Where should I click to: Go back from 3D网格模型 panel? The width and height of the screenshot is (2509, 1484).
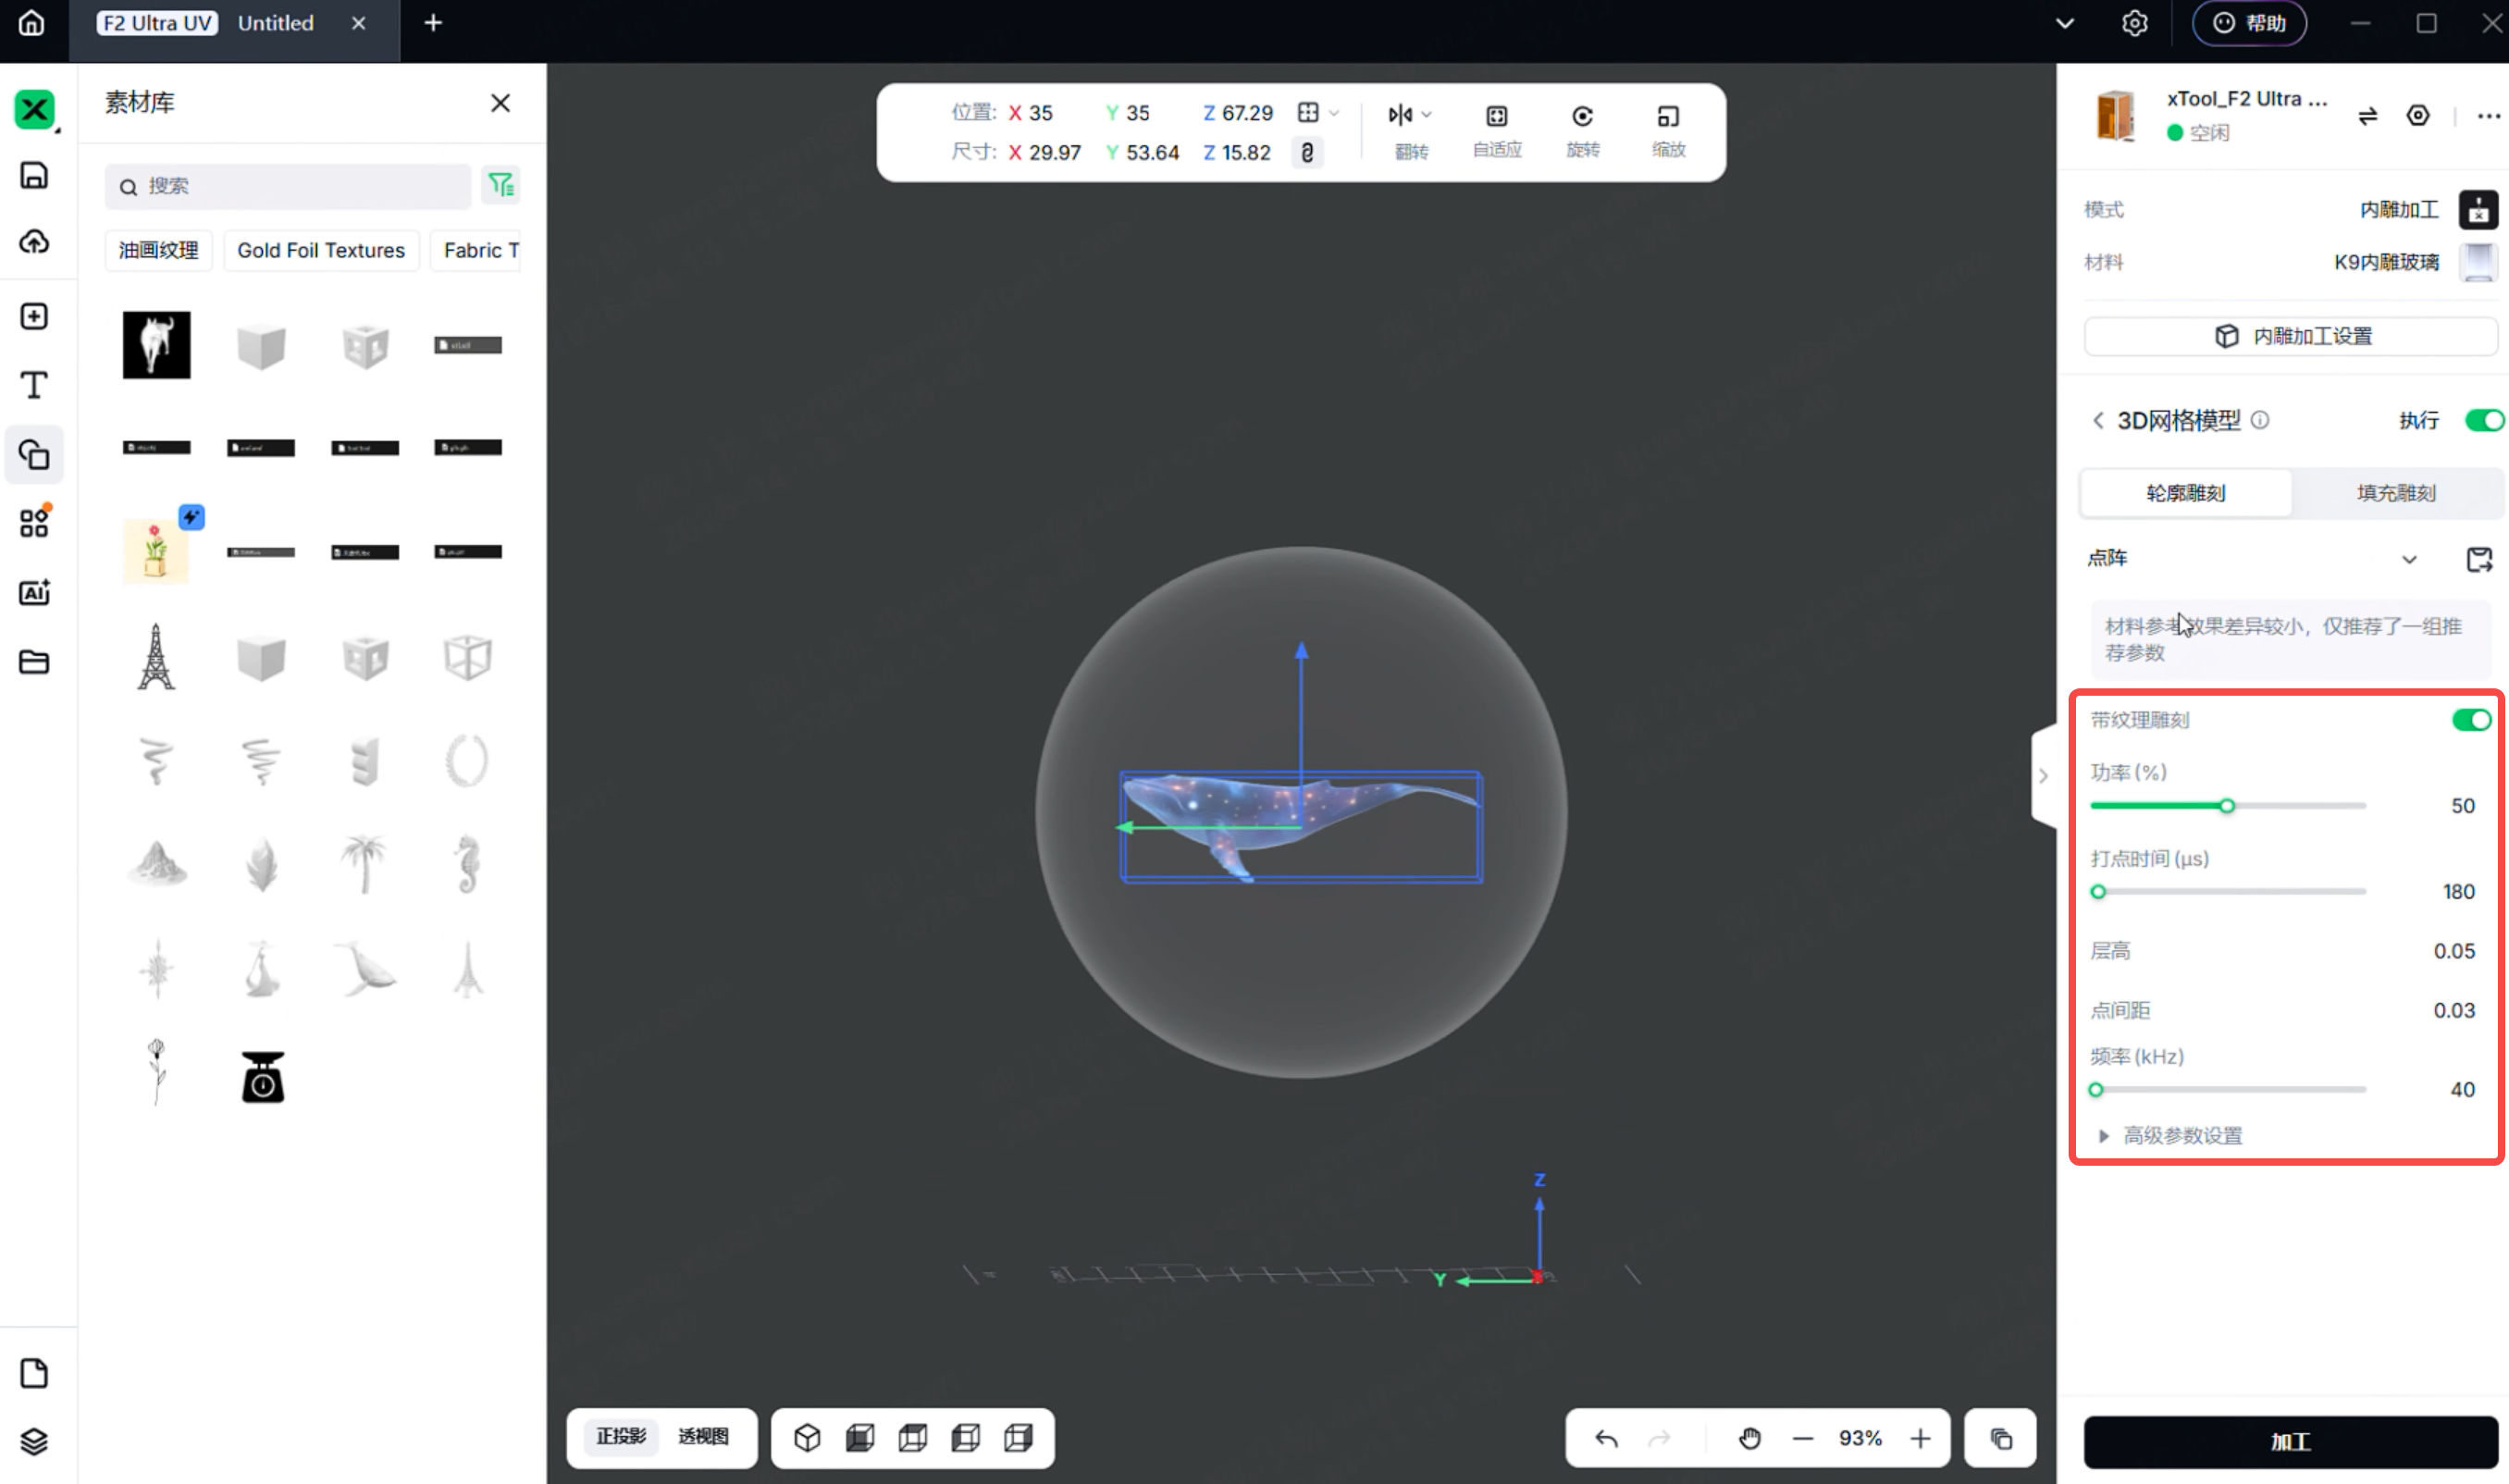[x=2098, y=420]
